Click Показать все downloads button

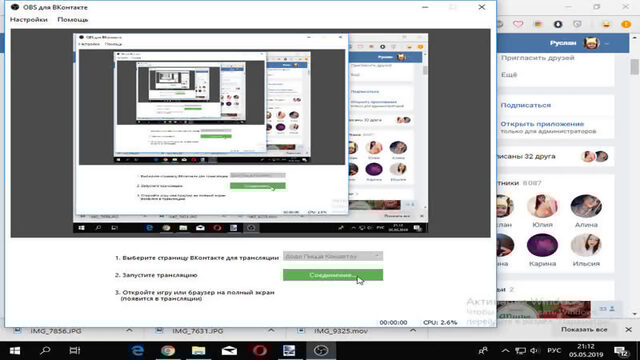[584, 329]
